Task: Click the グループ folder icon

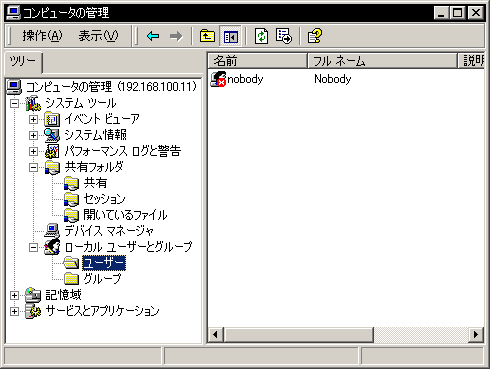Action: coord(71,279)
